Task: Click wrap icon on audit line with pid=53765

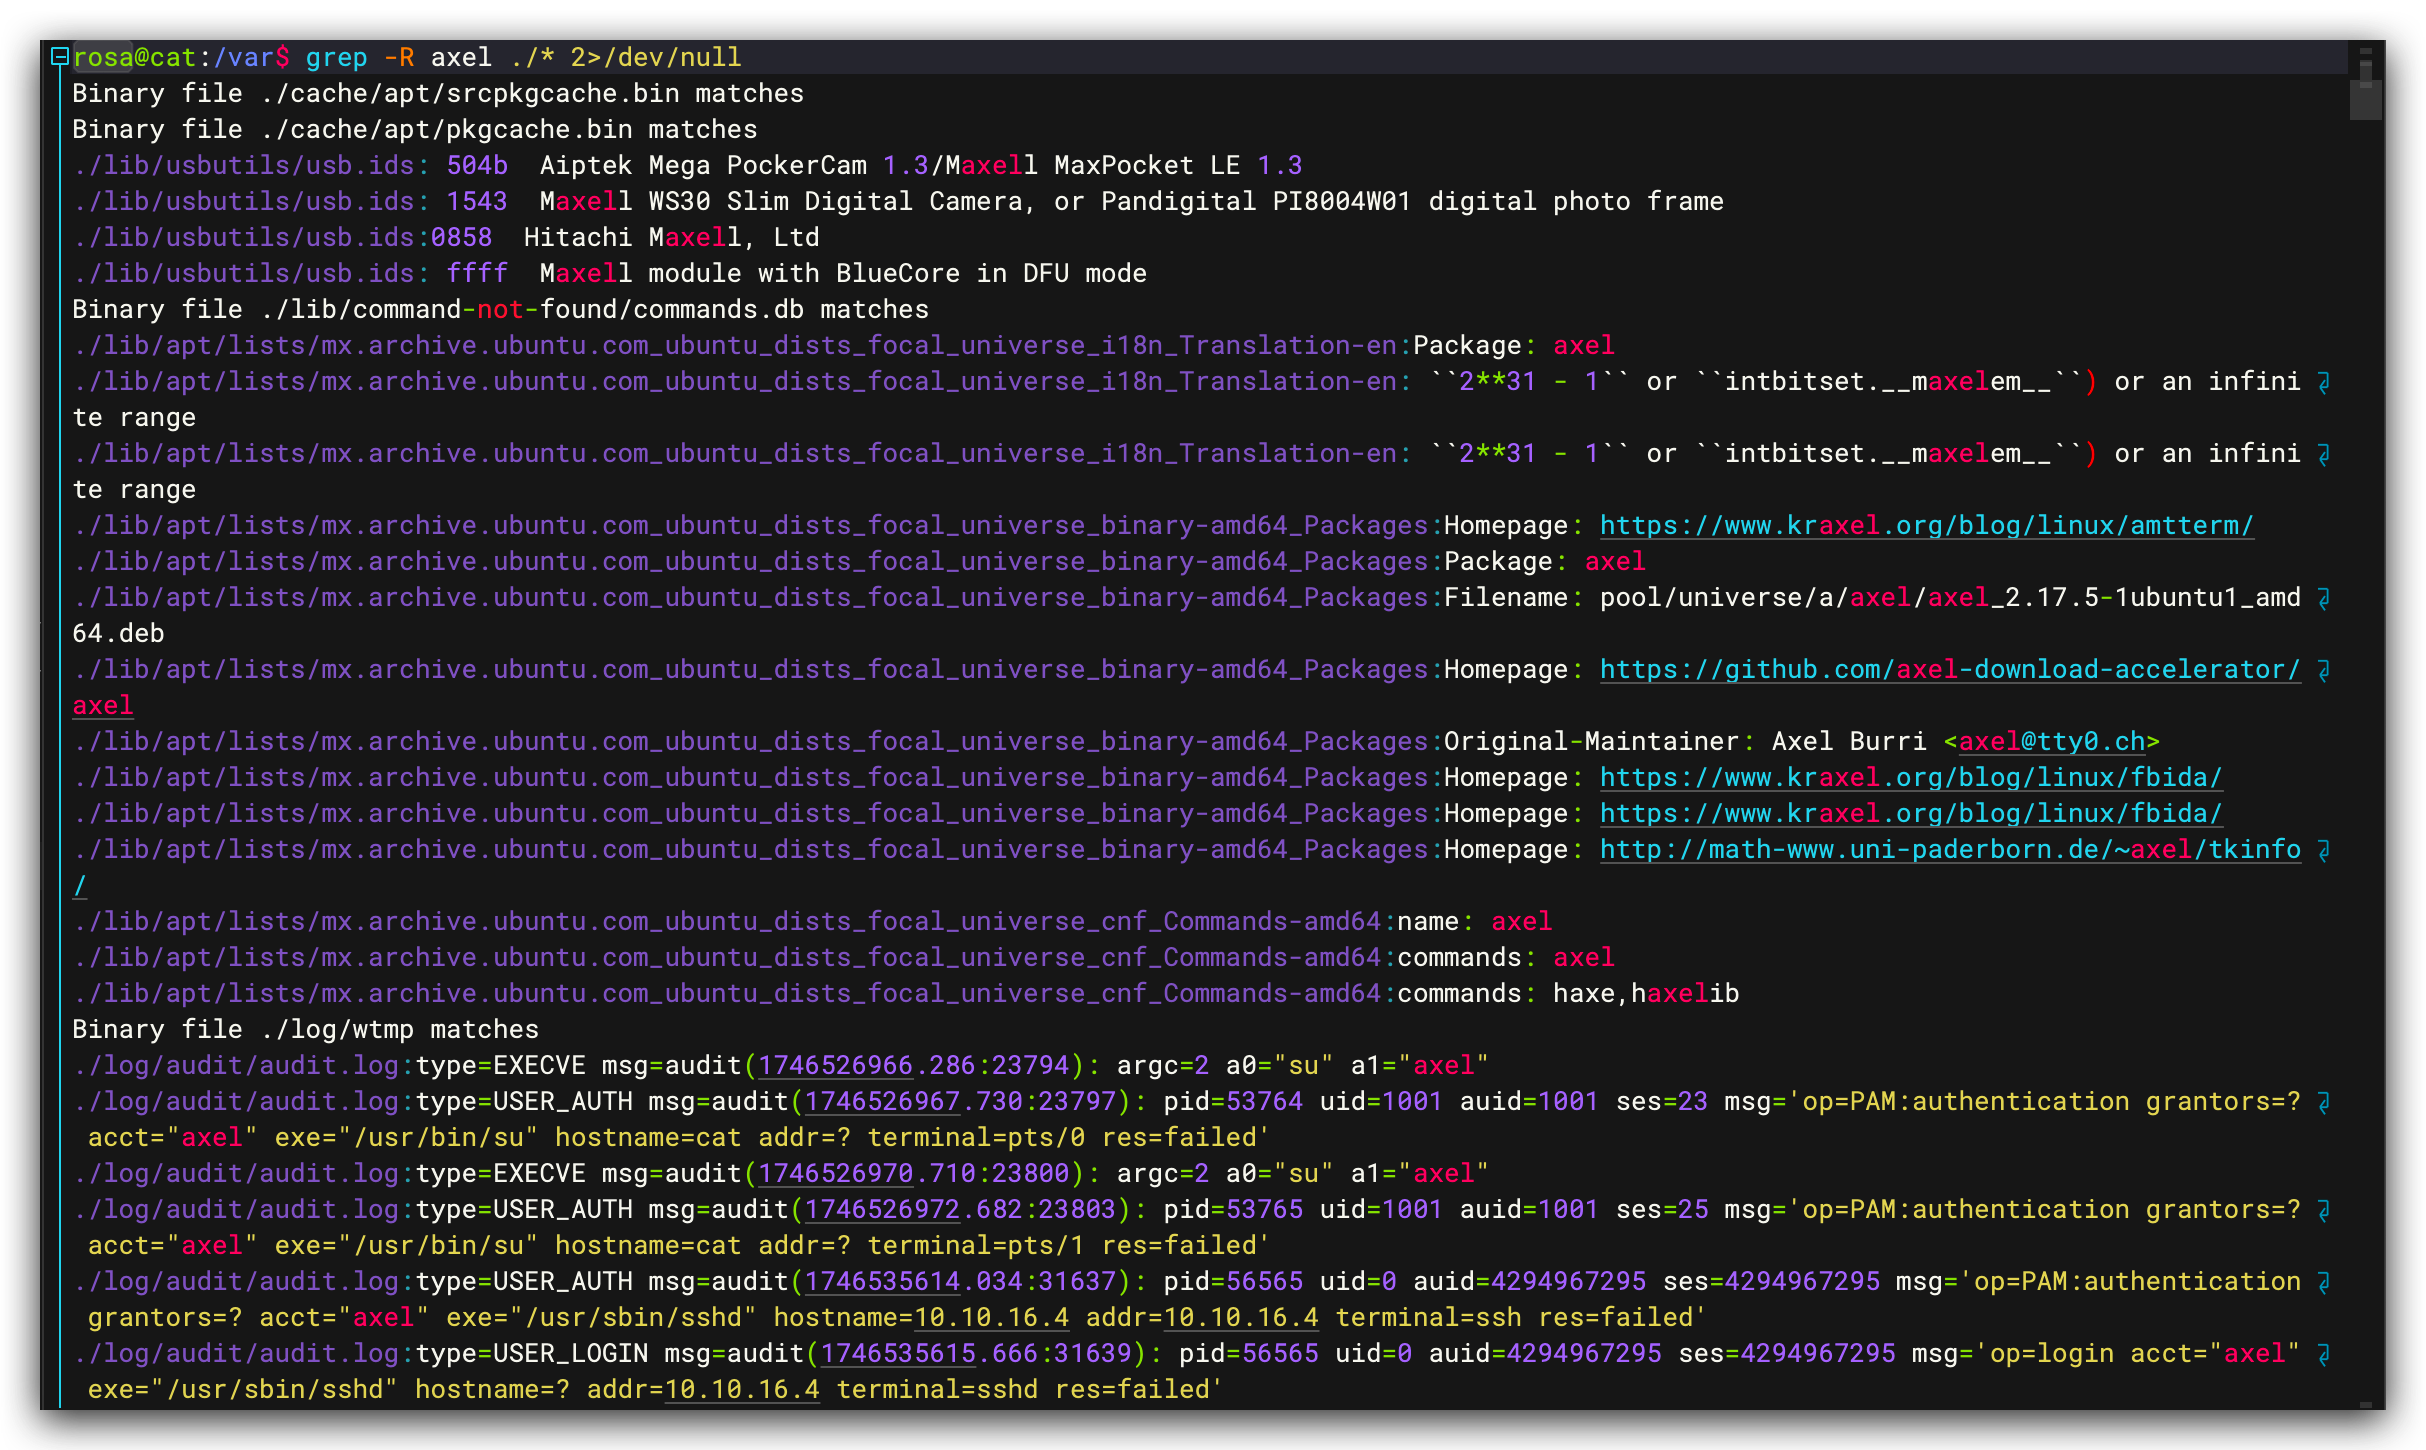Action: [x=2324, y=1210]
